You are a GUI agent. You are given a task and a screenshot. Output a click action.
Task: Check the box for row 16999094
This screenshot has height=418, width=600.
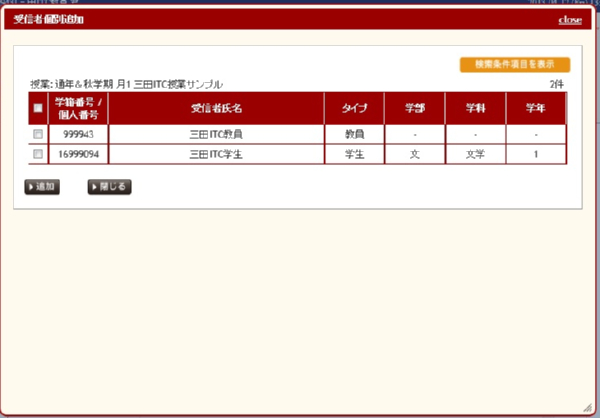coord(38,154)
